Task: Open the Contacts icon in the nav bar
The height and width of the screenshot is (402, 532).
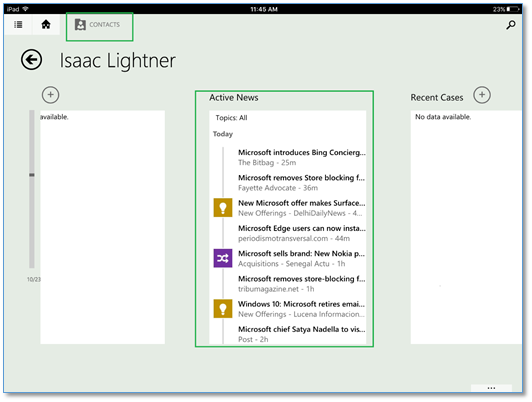Action: [80, 25]
